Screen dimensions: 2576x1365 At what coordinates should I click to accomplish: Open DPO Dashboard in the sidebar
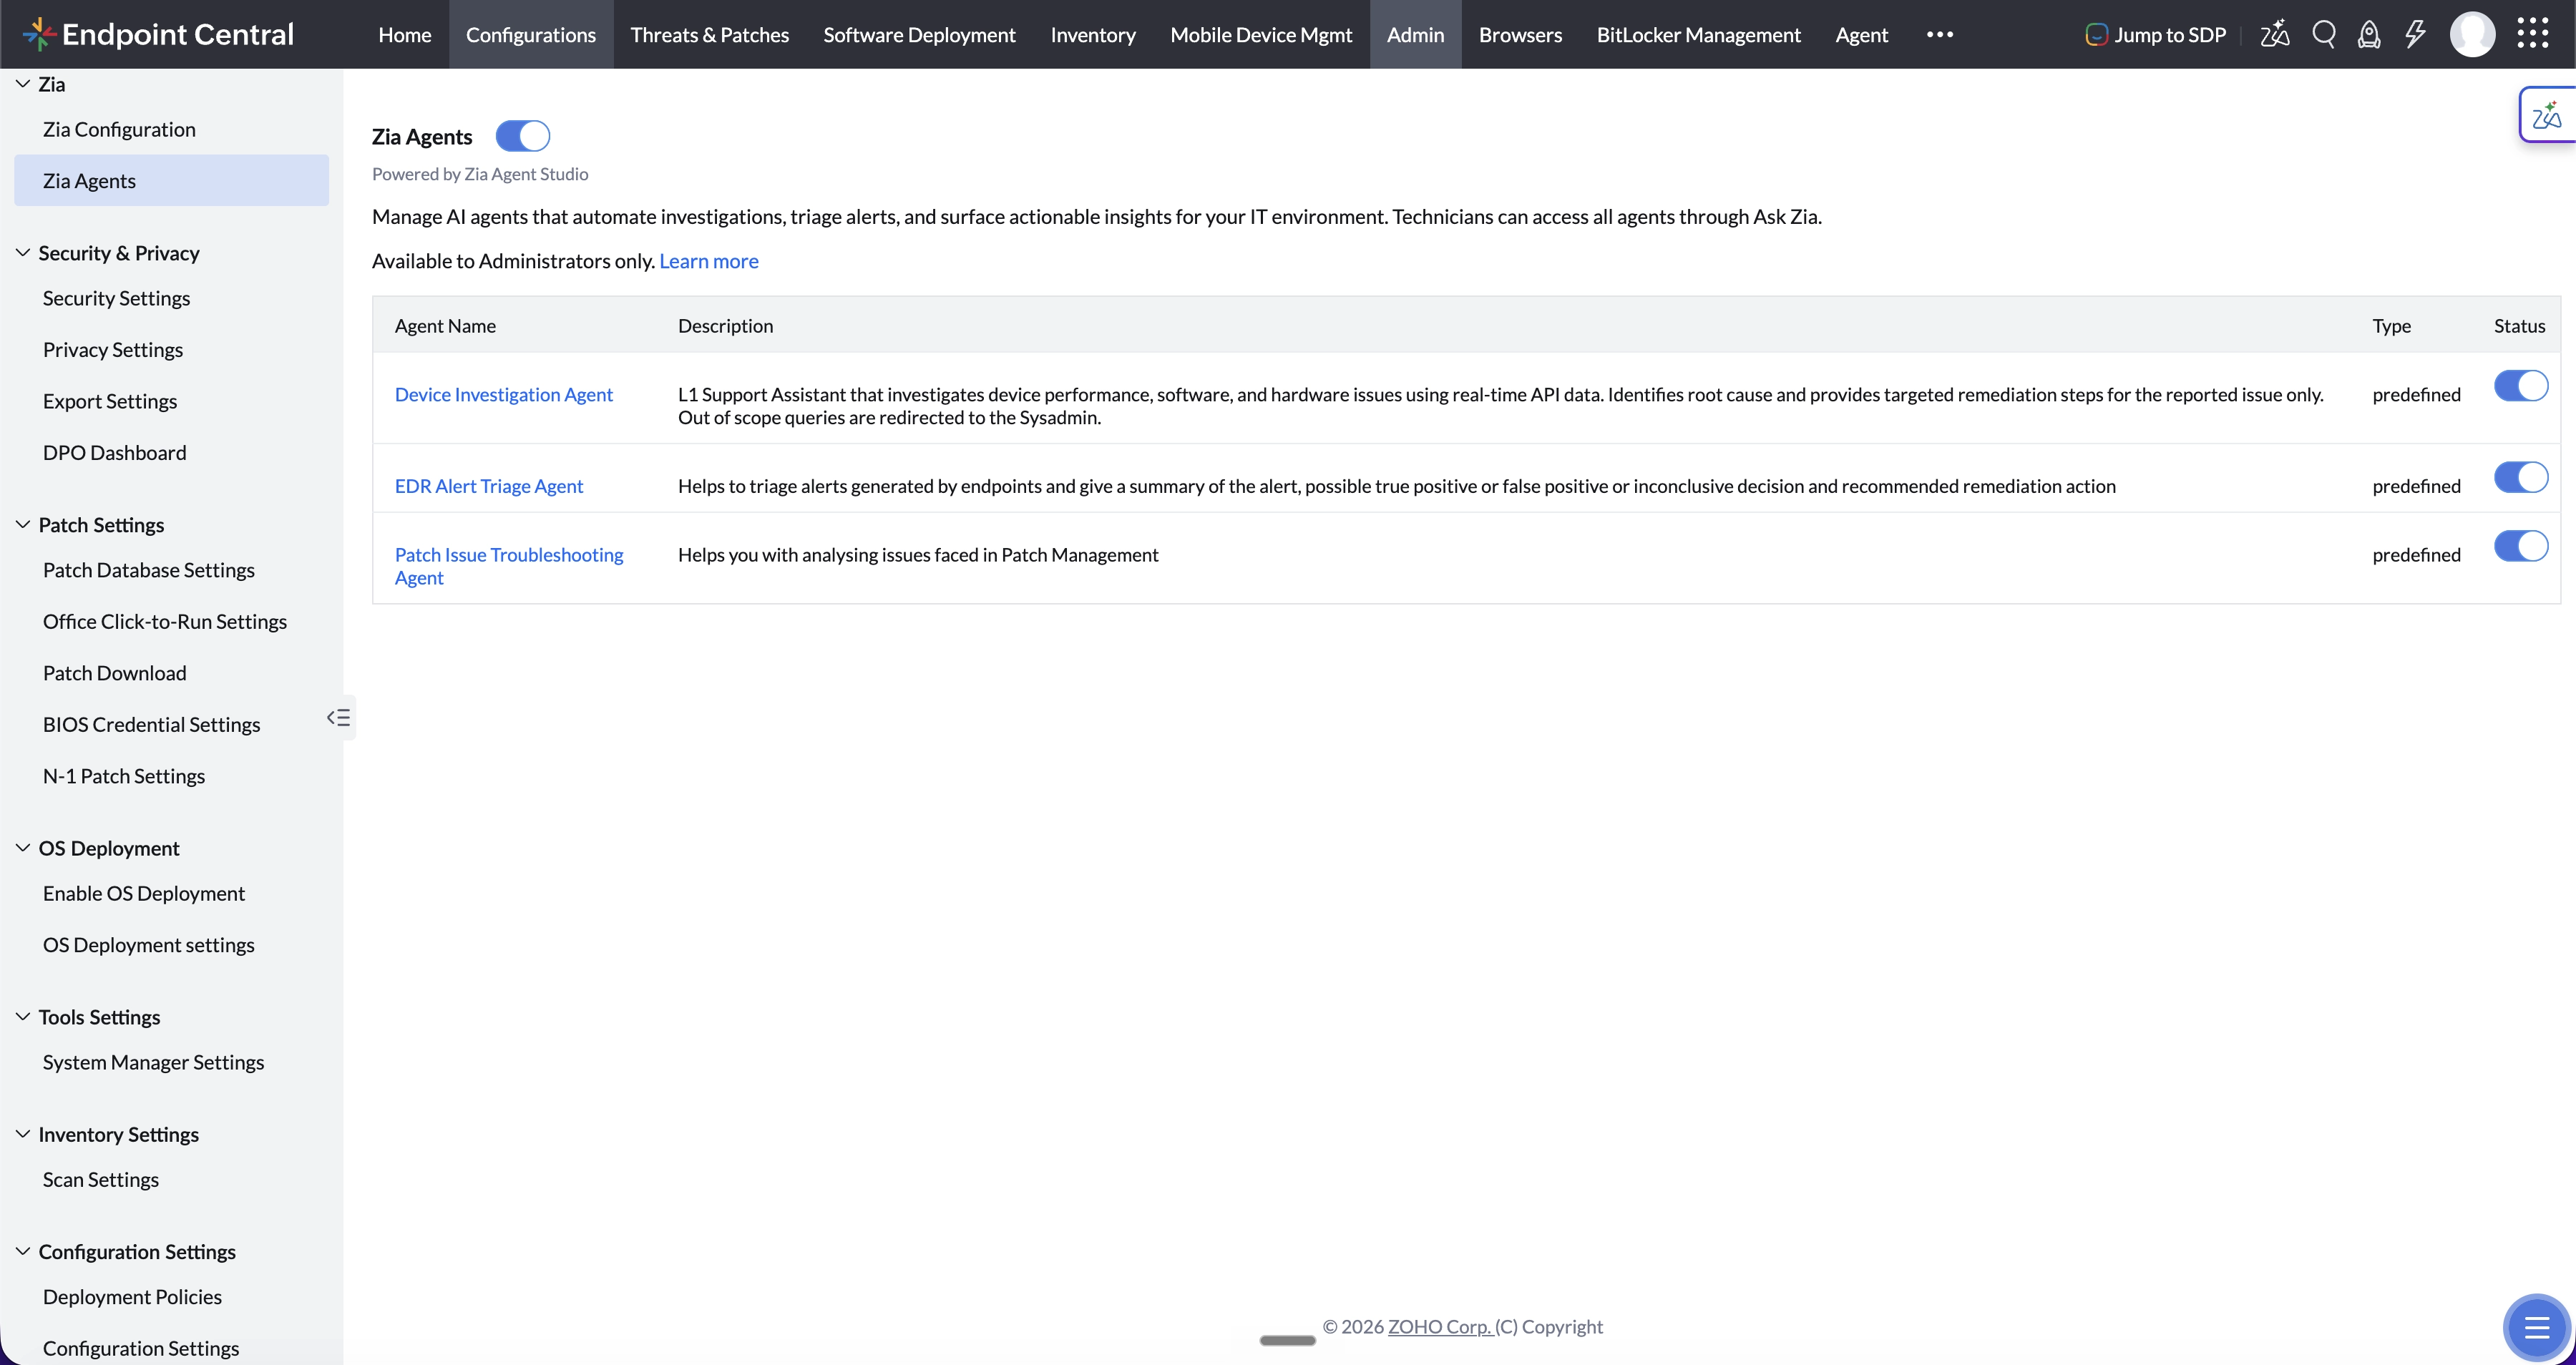pos(171,452)
